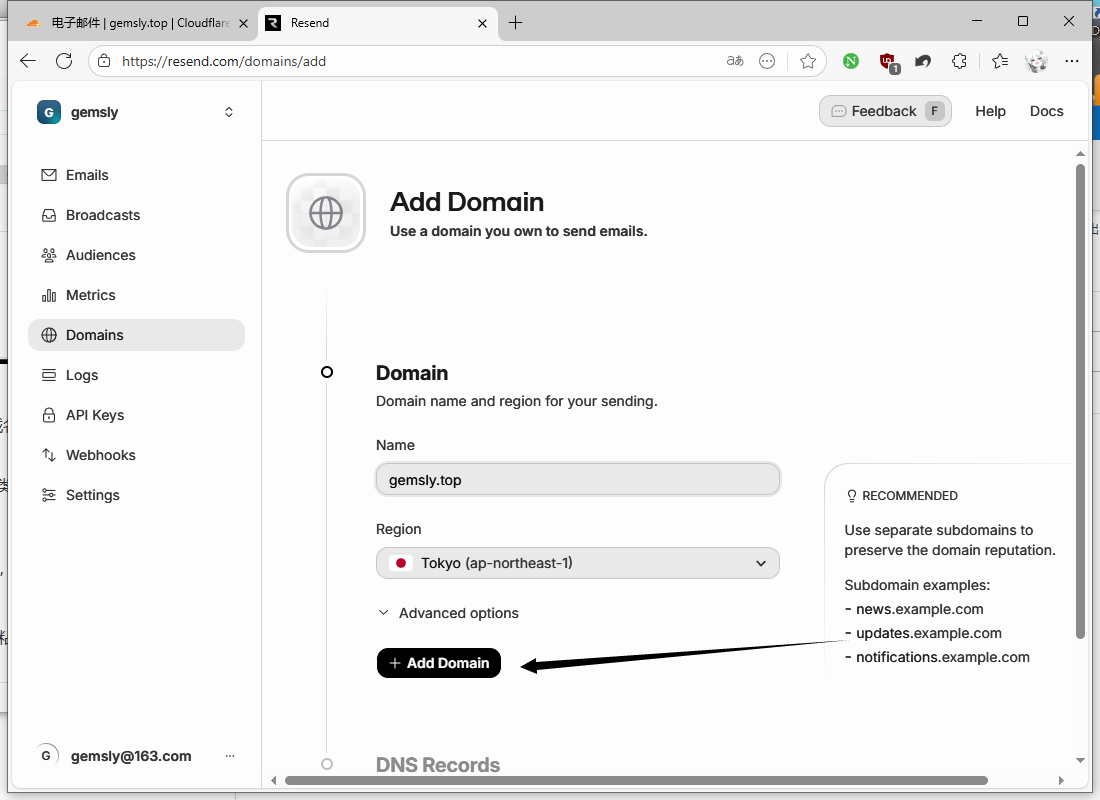Open account menu next to gemsly@163.com

230,756
